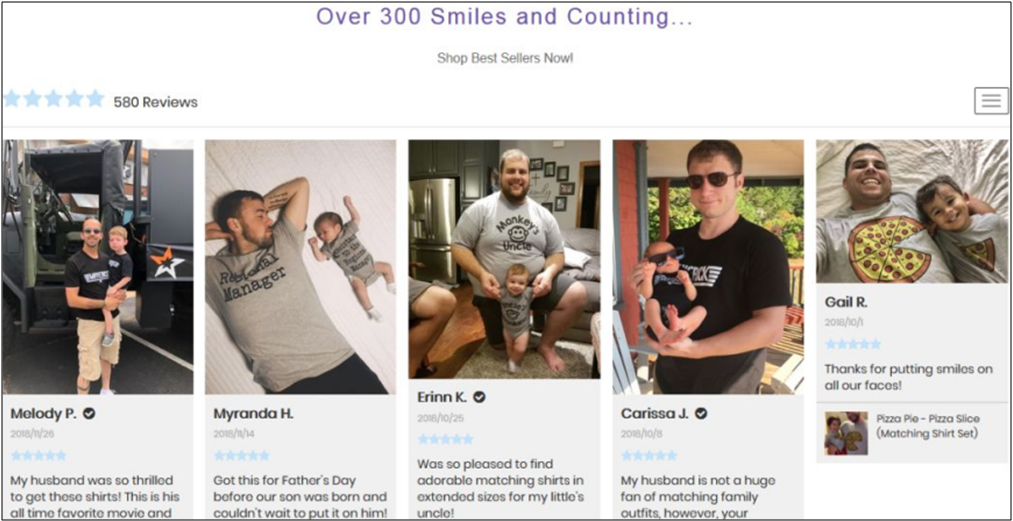Click Myranda H.'s star rating

(241, 455)
